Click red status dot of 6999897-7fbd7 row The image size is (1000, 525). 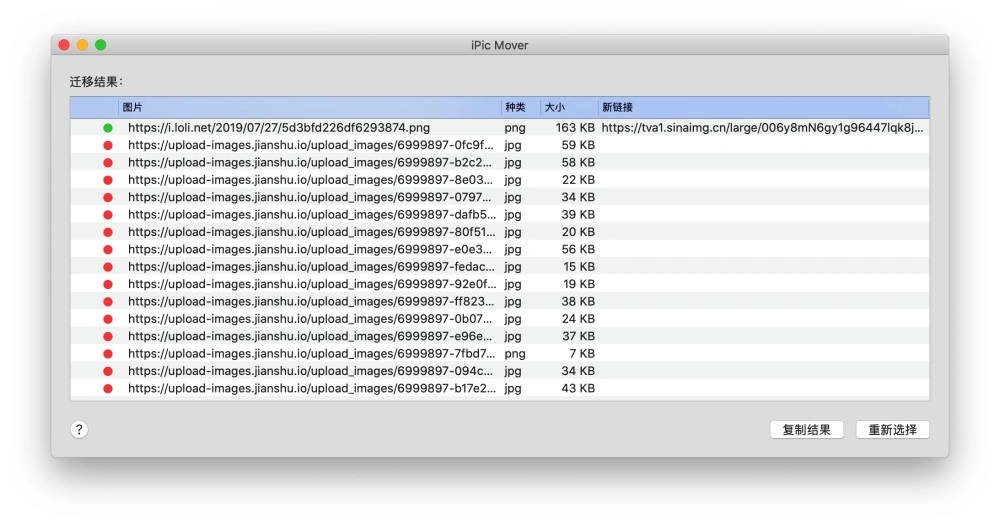click(x=108, y=354)
